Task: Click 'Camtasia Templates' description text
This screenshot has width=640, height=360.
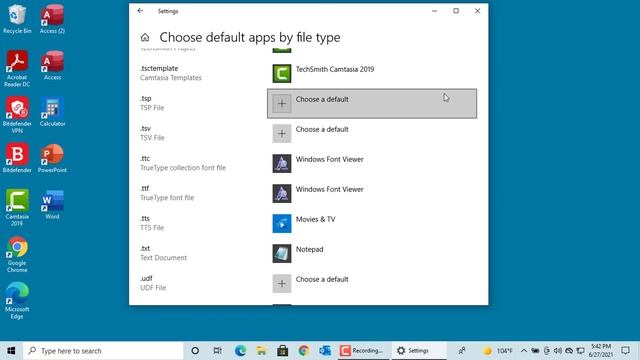Action: point(171,78)
